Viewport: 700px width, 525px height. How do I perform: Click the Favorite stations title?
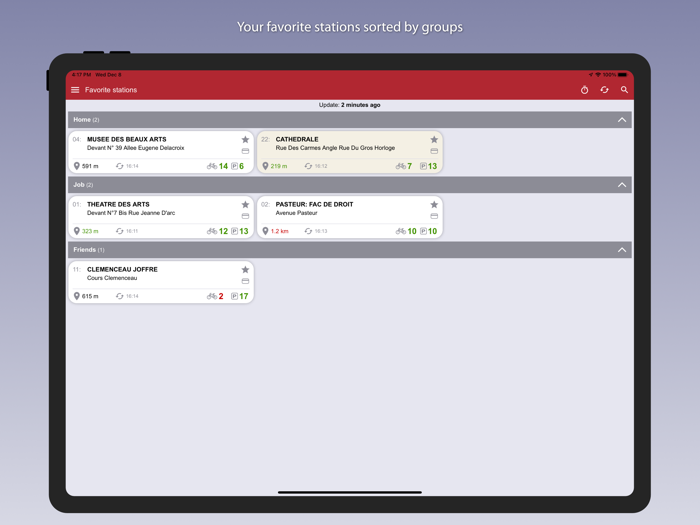pyautogui.click(x=111, y=90)
